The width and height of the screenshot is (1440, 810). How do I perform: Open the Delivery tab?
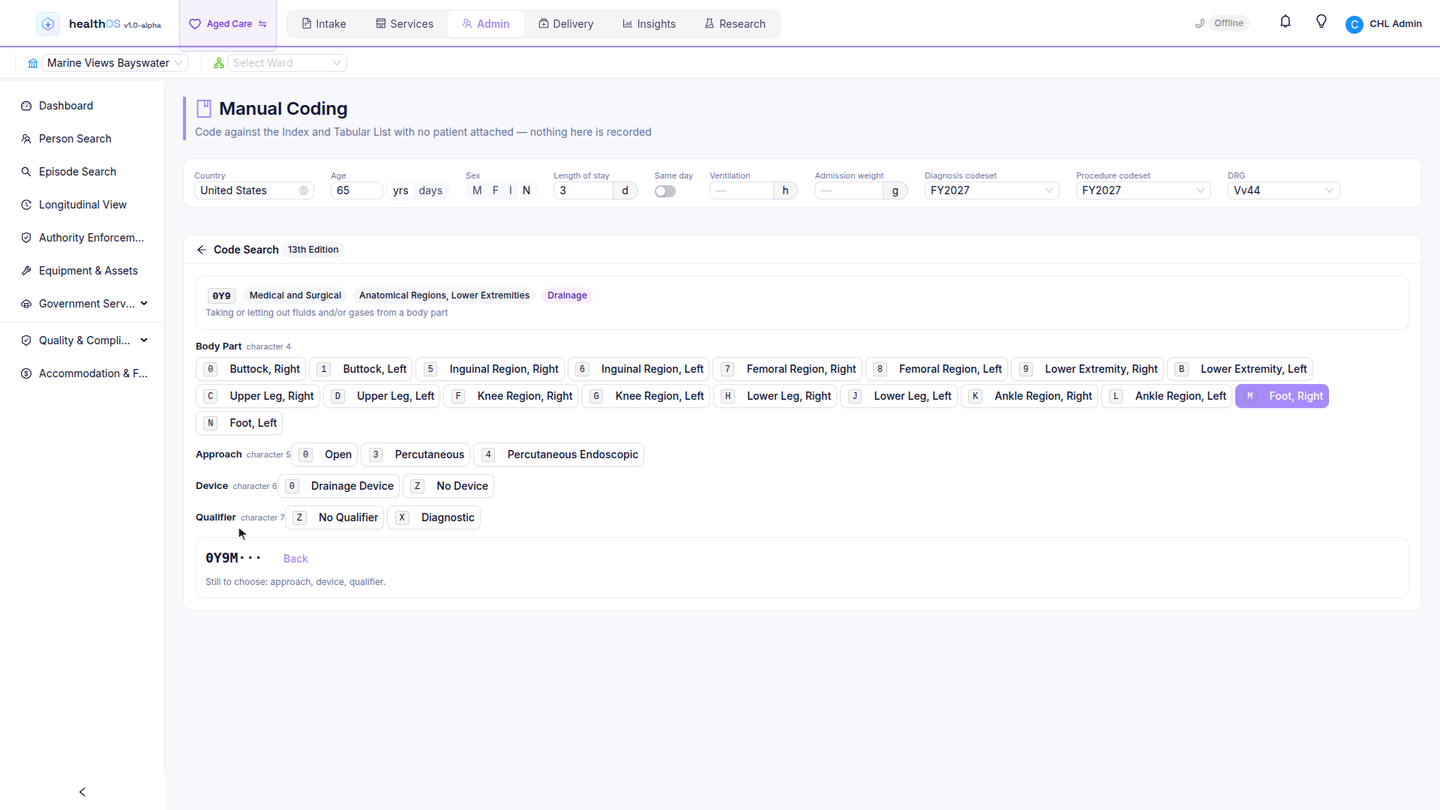pyautogui.click(x=566, y=24)
